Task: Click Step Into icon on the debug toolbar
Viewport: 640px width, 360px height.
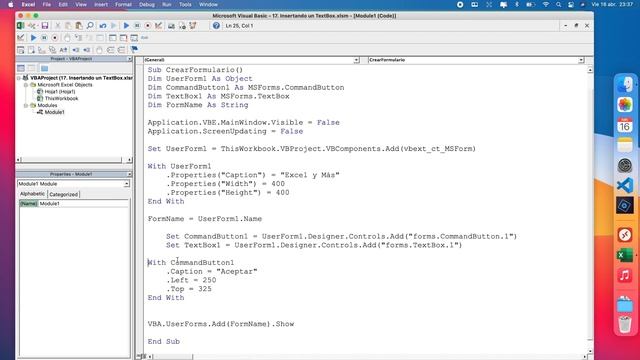Action: [78, 38]
